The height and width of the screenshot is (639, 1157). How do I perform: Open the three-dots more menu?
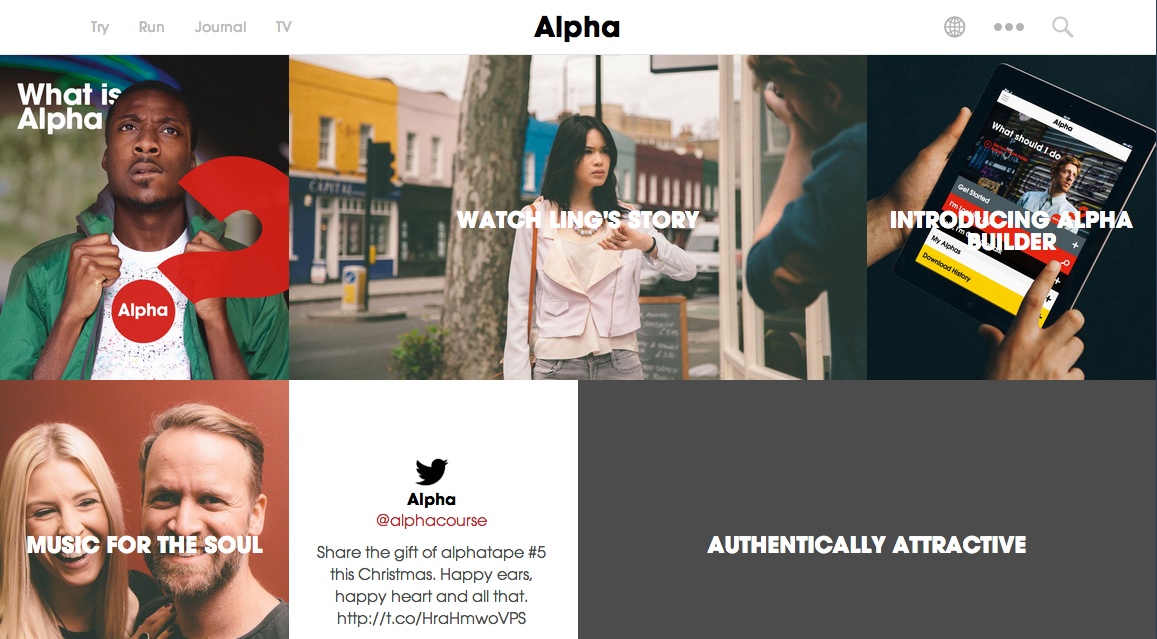click(1009, 27)
